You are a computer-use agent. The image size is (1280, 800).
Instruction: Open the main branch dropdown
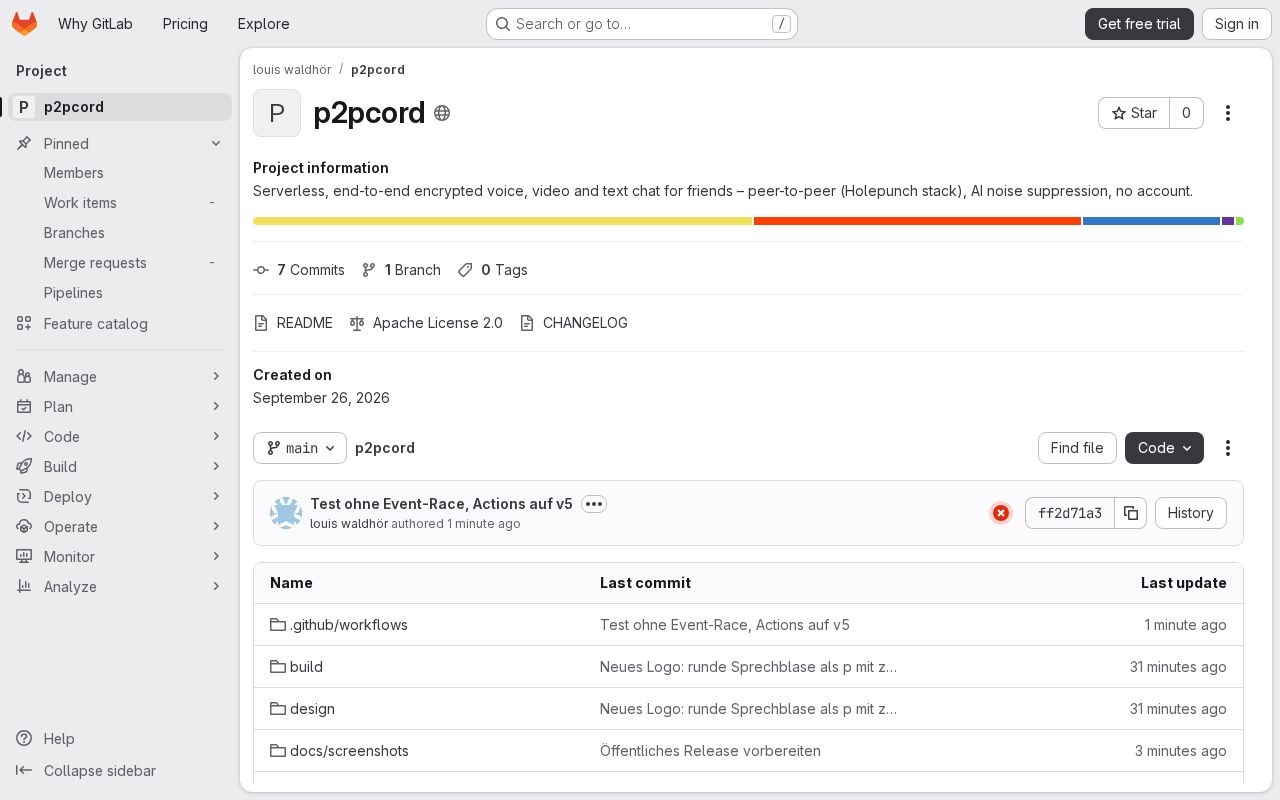pyautogui.click(x=300, y=448)
